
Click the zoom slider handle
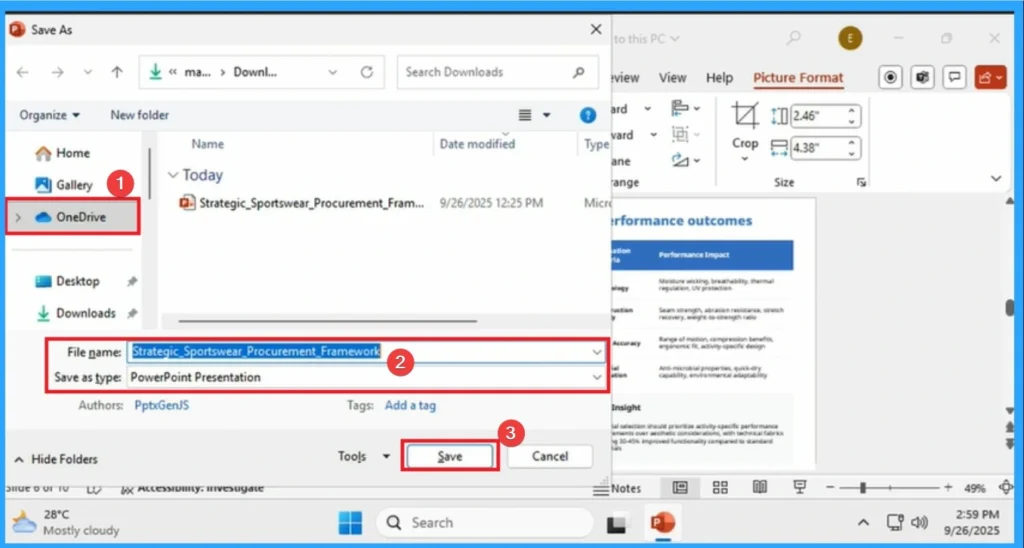coord(863,488)
